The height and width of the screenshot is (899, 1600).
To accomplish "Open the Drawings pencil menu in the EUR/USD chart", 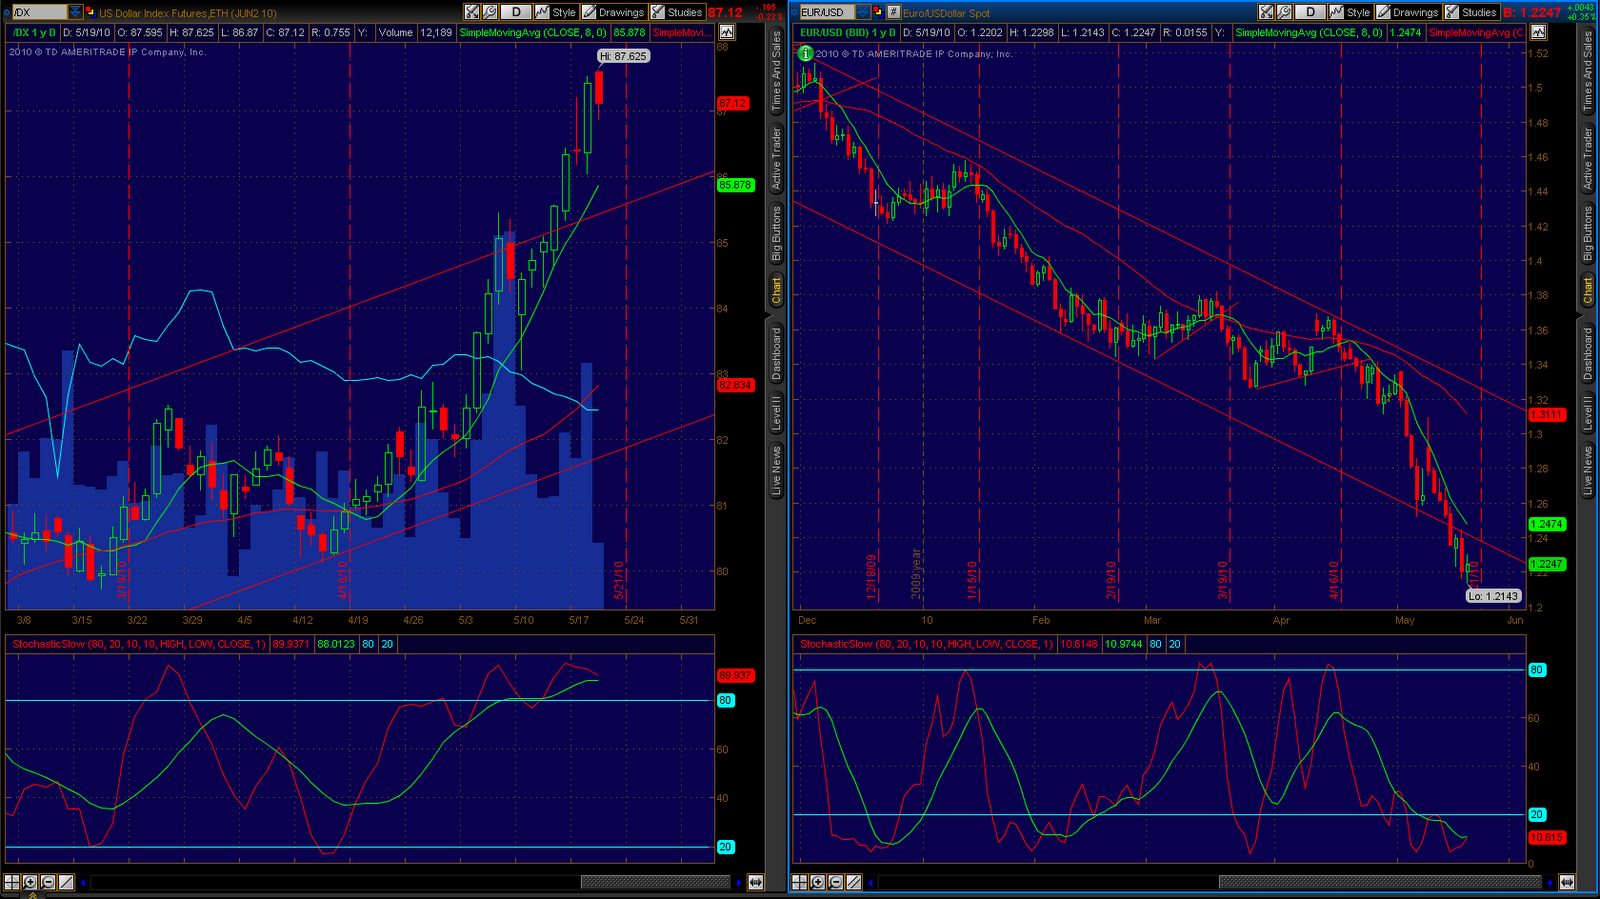I will [x=1408, y=12].
